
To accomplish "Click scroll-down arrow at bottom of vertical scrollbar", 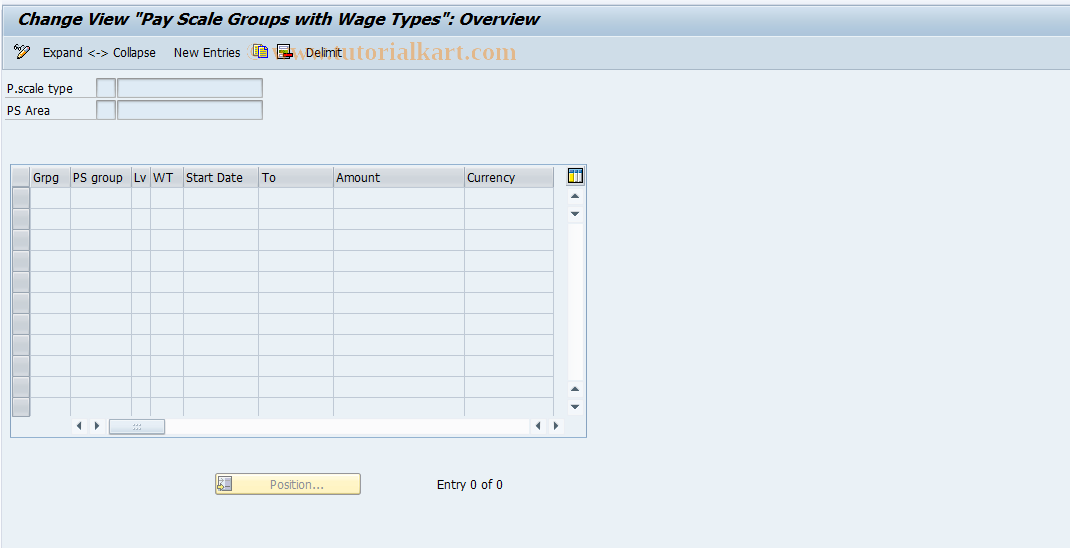I will click(x=575, y=407).
